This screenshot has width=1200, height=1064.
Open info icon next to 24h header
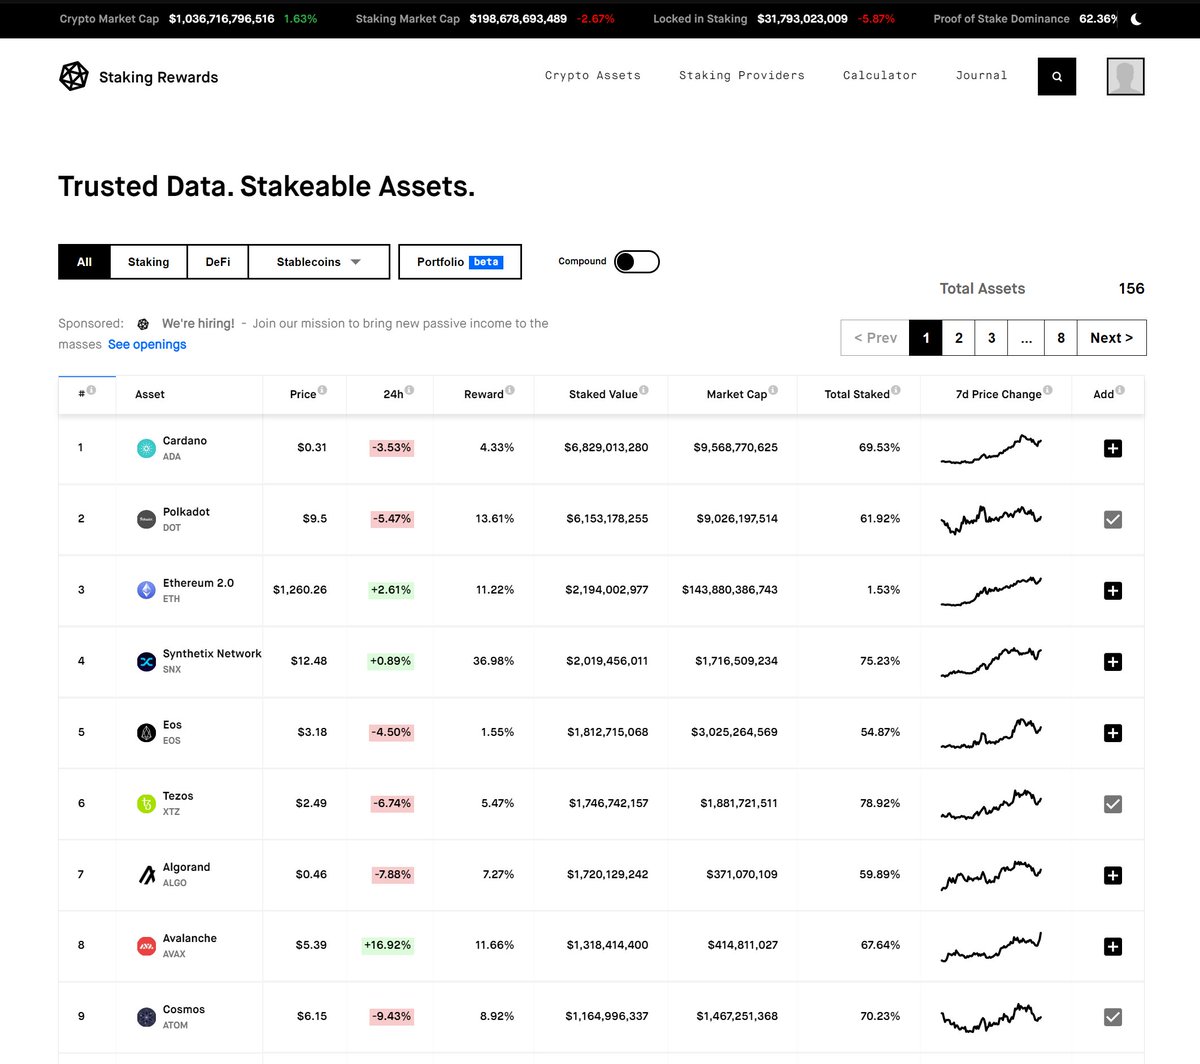[x=409, y=390]
